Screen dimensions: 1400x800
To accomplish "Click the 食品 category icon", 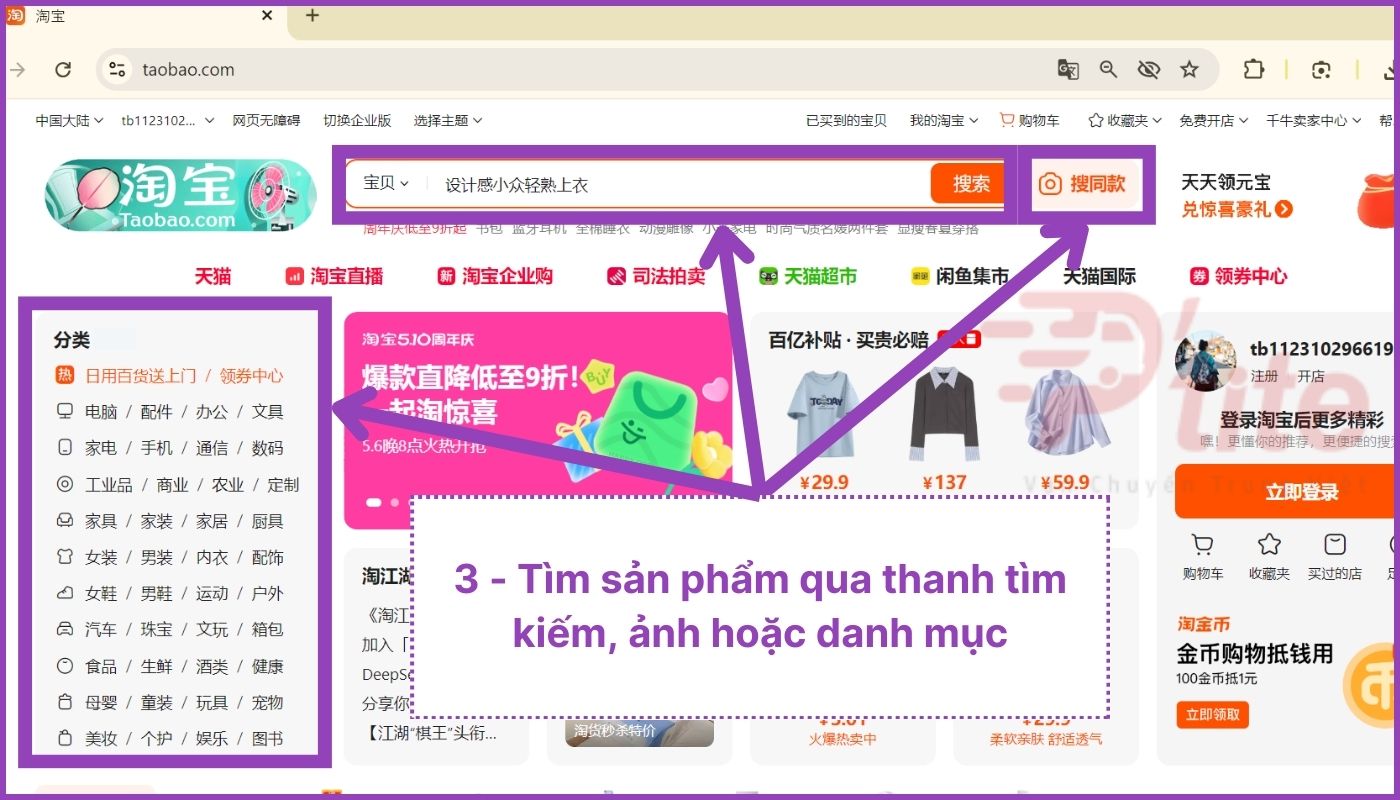I will (65, 666).
